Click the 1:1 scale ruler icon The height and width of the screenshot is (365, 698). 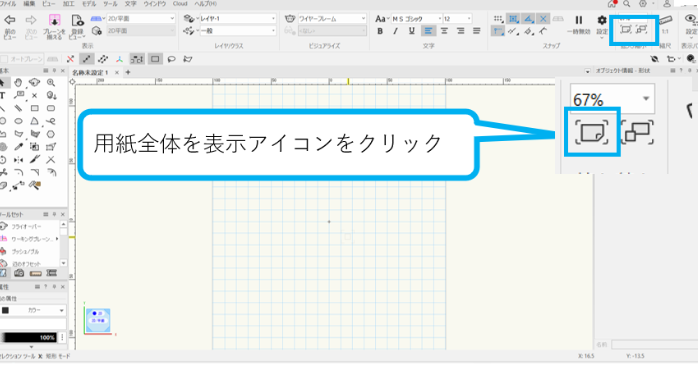665,21
